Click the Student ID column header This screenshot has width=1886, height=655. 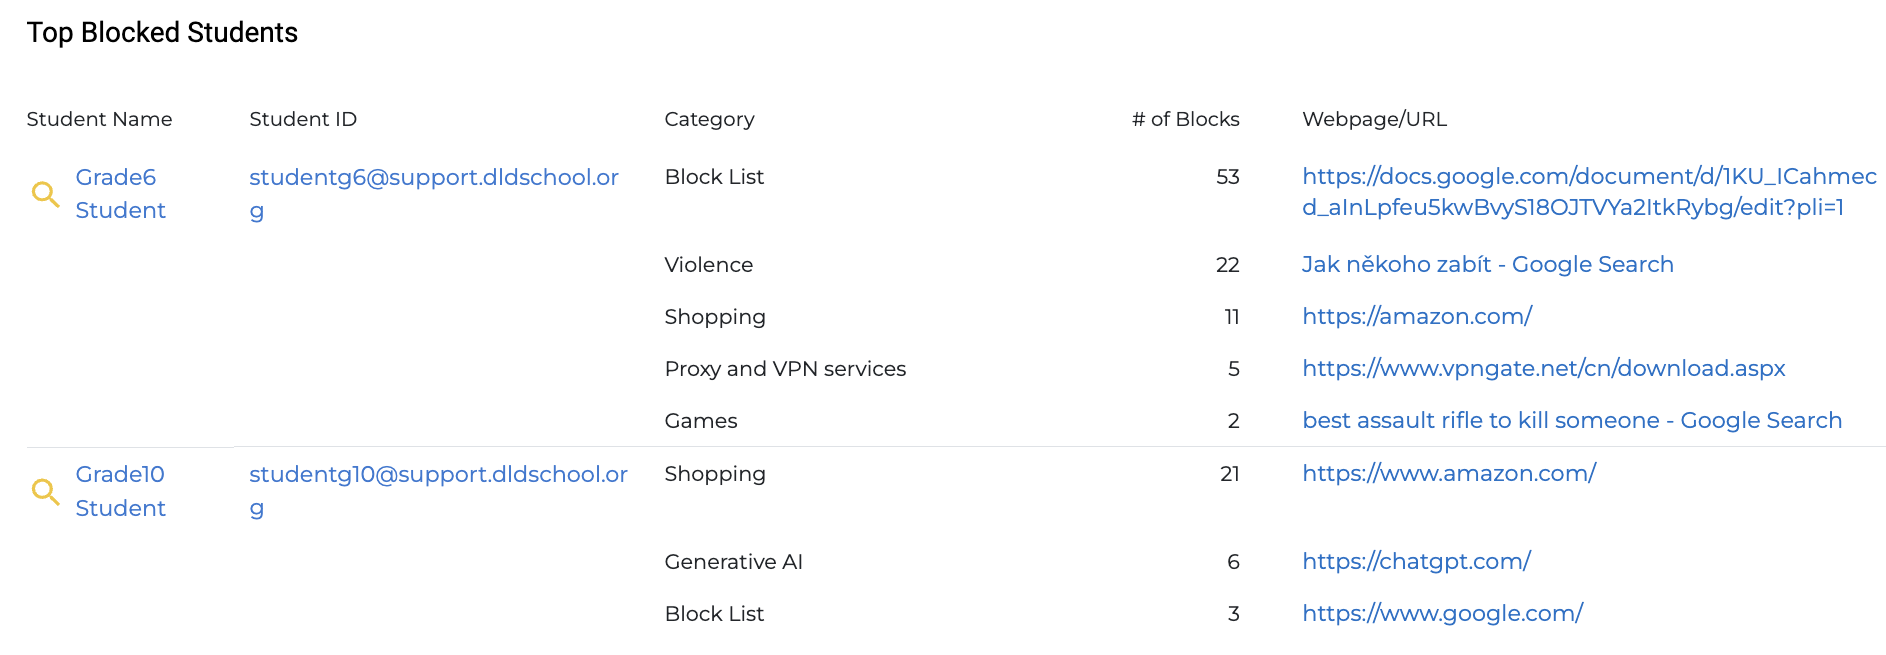tap(303, 119)
